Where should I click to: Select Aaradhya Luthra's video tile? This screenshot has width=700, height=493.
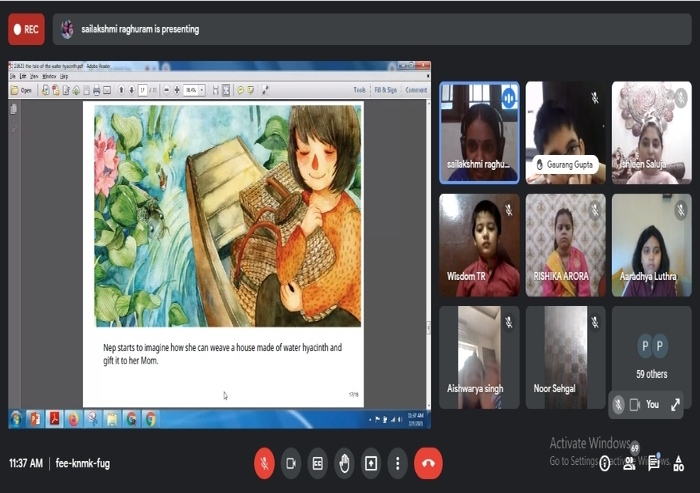pyautogui.click(x=652, y=245)
